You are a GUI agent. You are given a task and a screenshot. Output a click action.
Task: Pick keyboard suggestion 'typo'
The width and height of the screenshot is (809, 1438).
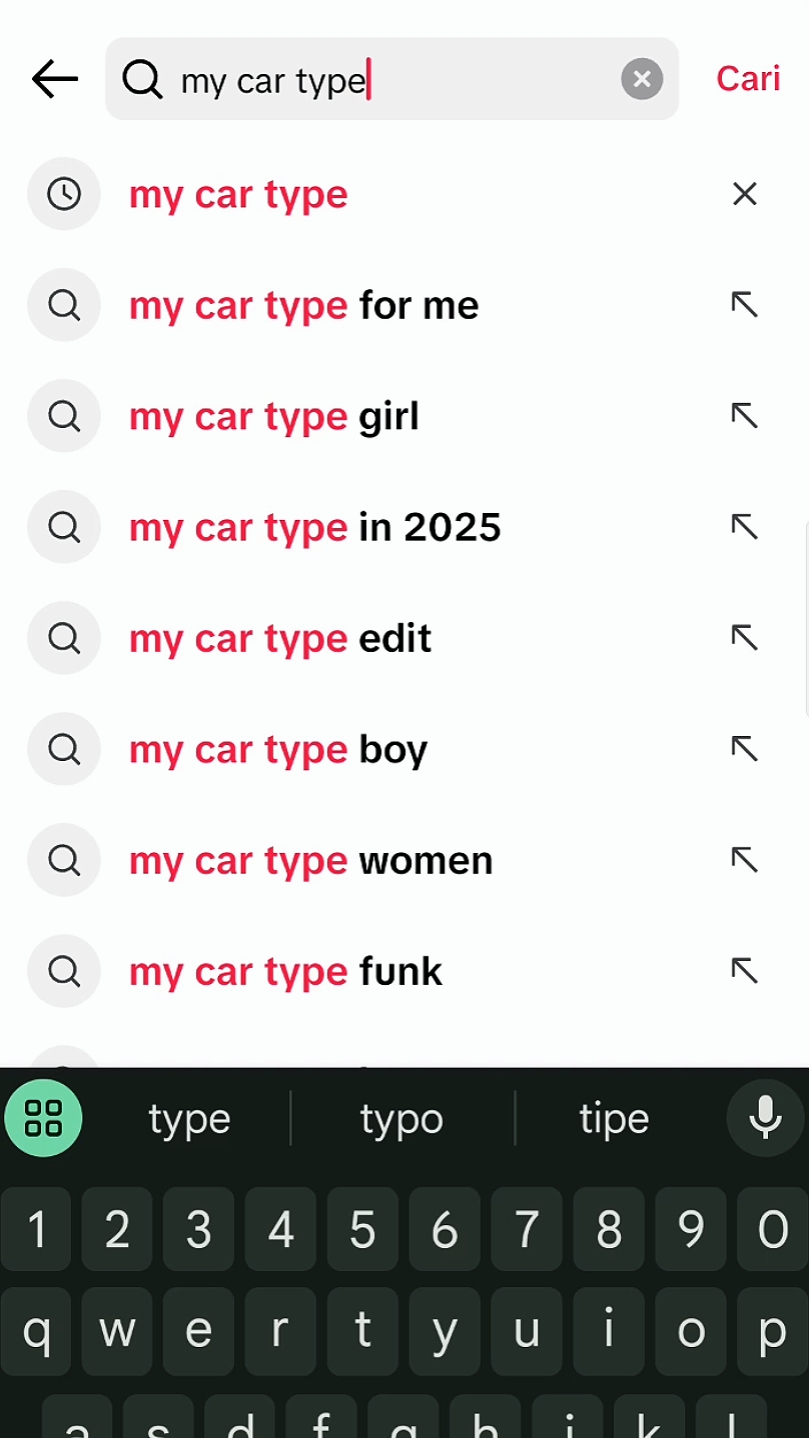(x=402, y=1119)
